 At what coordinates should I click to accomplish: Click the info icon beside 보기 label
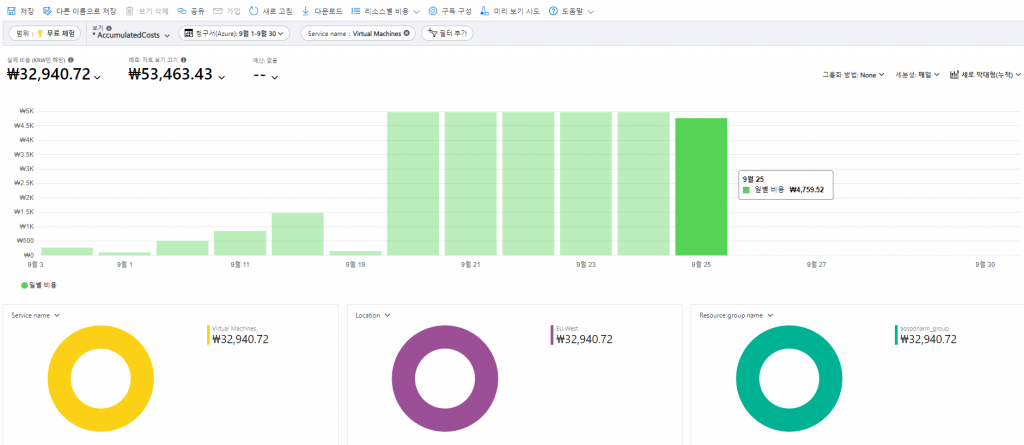108,28
